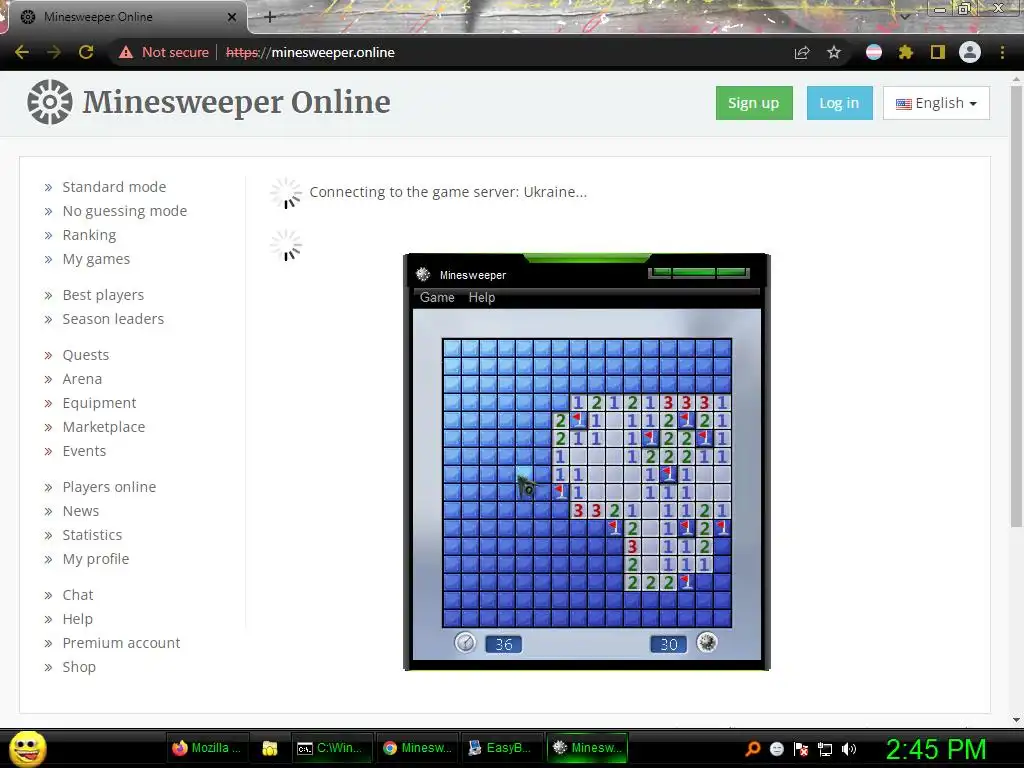The image size is (1024, 768).
Task: Switch to Minesweeper game taskbar button
Action: click(x=587, y=748)
